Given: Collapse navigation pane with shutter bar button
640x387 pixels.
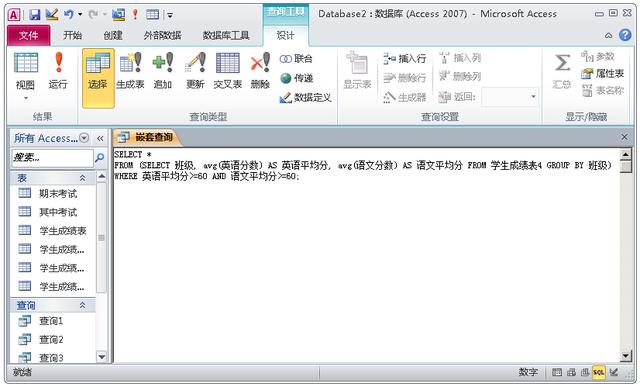Looking at the screenshot, I should click(x=100, y=139).
